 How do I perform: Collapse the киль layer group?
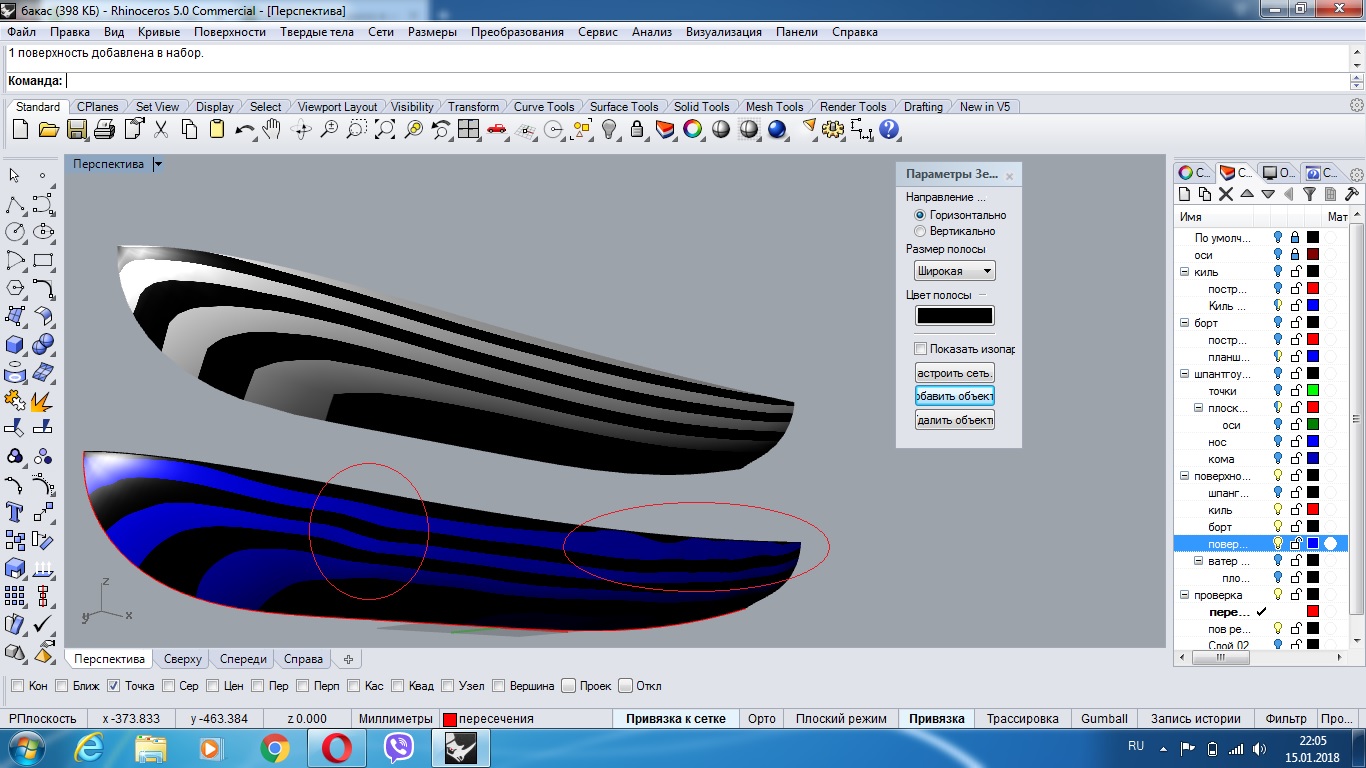[x=1185, y=272]
